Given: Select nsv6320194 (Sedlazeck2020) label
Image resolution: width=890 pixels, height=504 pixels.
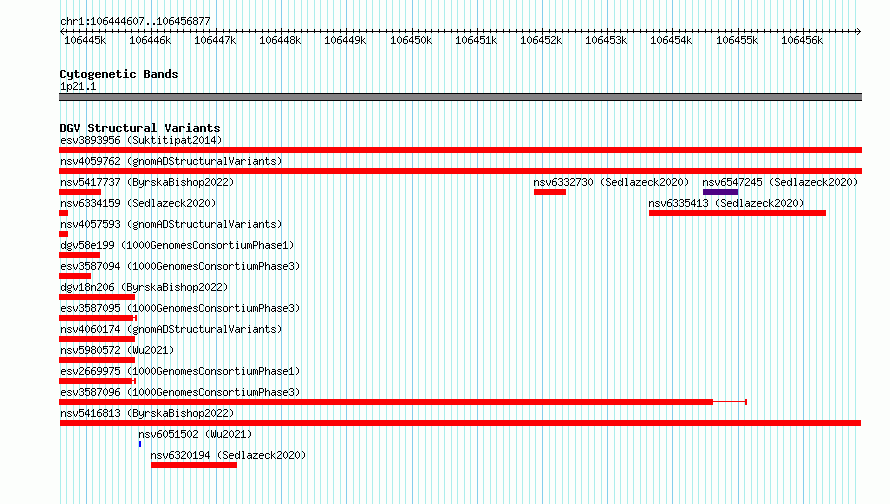Looking at the screenshot, I should (228, 455).
